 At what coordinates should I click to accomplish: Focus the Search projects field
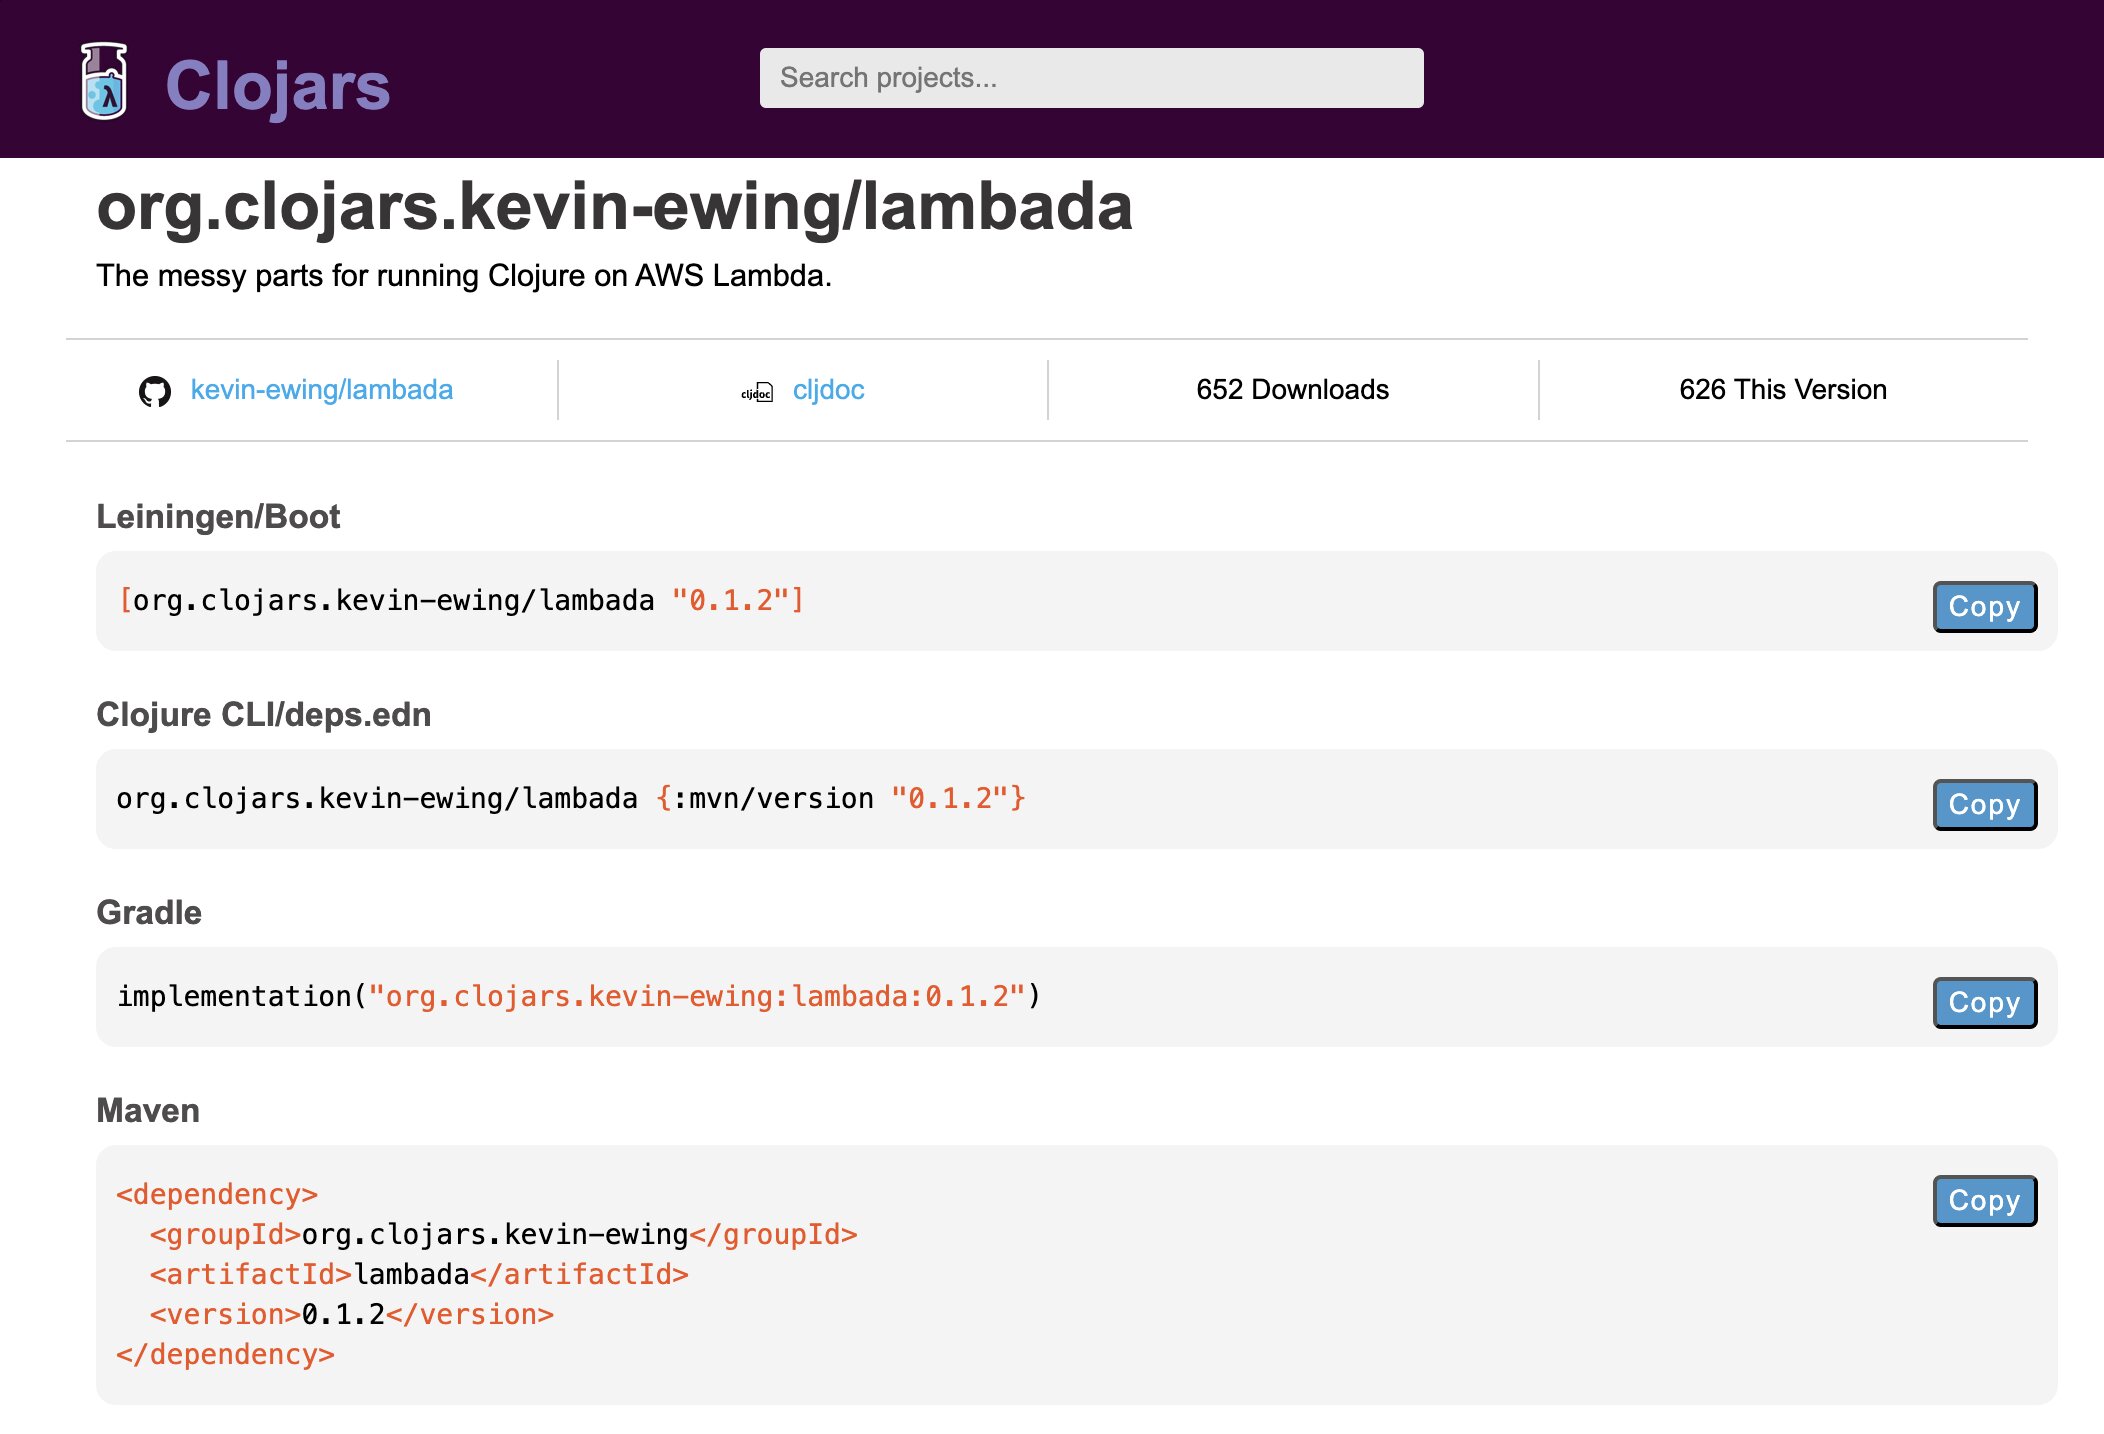(1091, 78)
